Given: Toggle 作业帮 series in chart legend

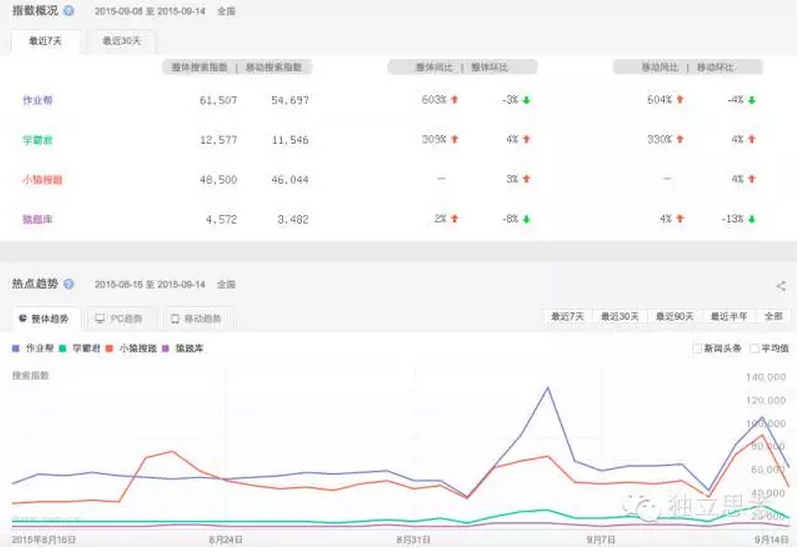Looking at the screenshot, I should (x=35, y=349).
